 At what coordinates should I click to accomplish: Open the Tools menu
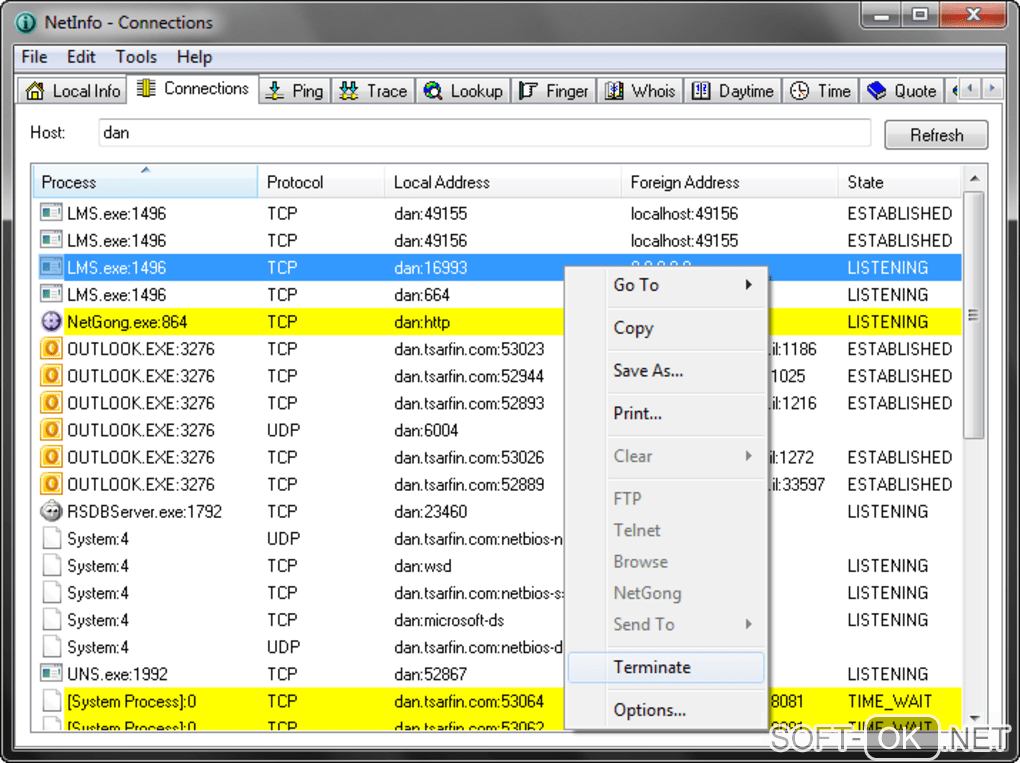coord(136,57)
